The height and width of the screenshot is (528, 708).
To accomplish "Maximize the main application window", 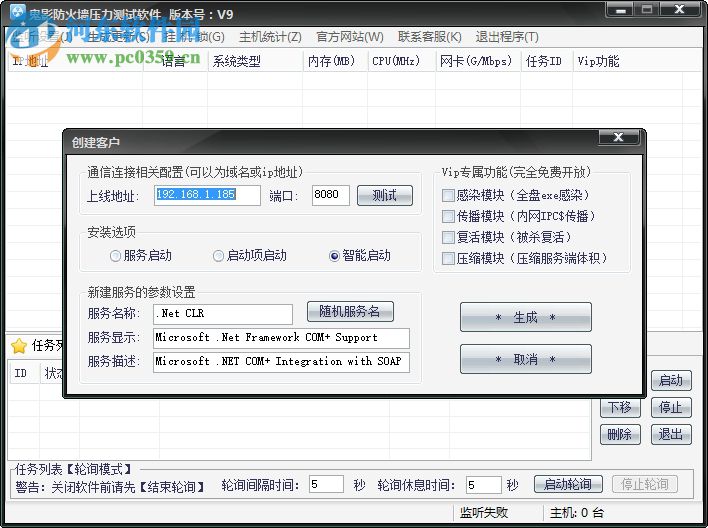I will [x=647, y=9].
